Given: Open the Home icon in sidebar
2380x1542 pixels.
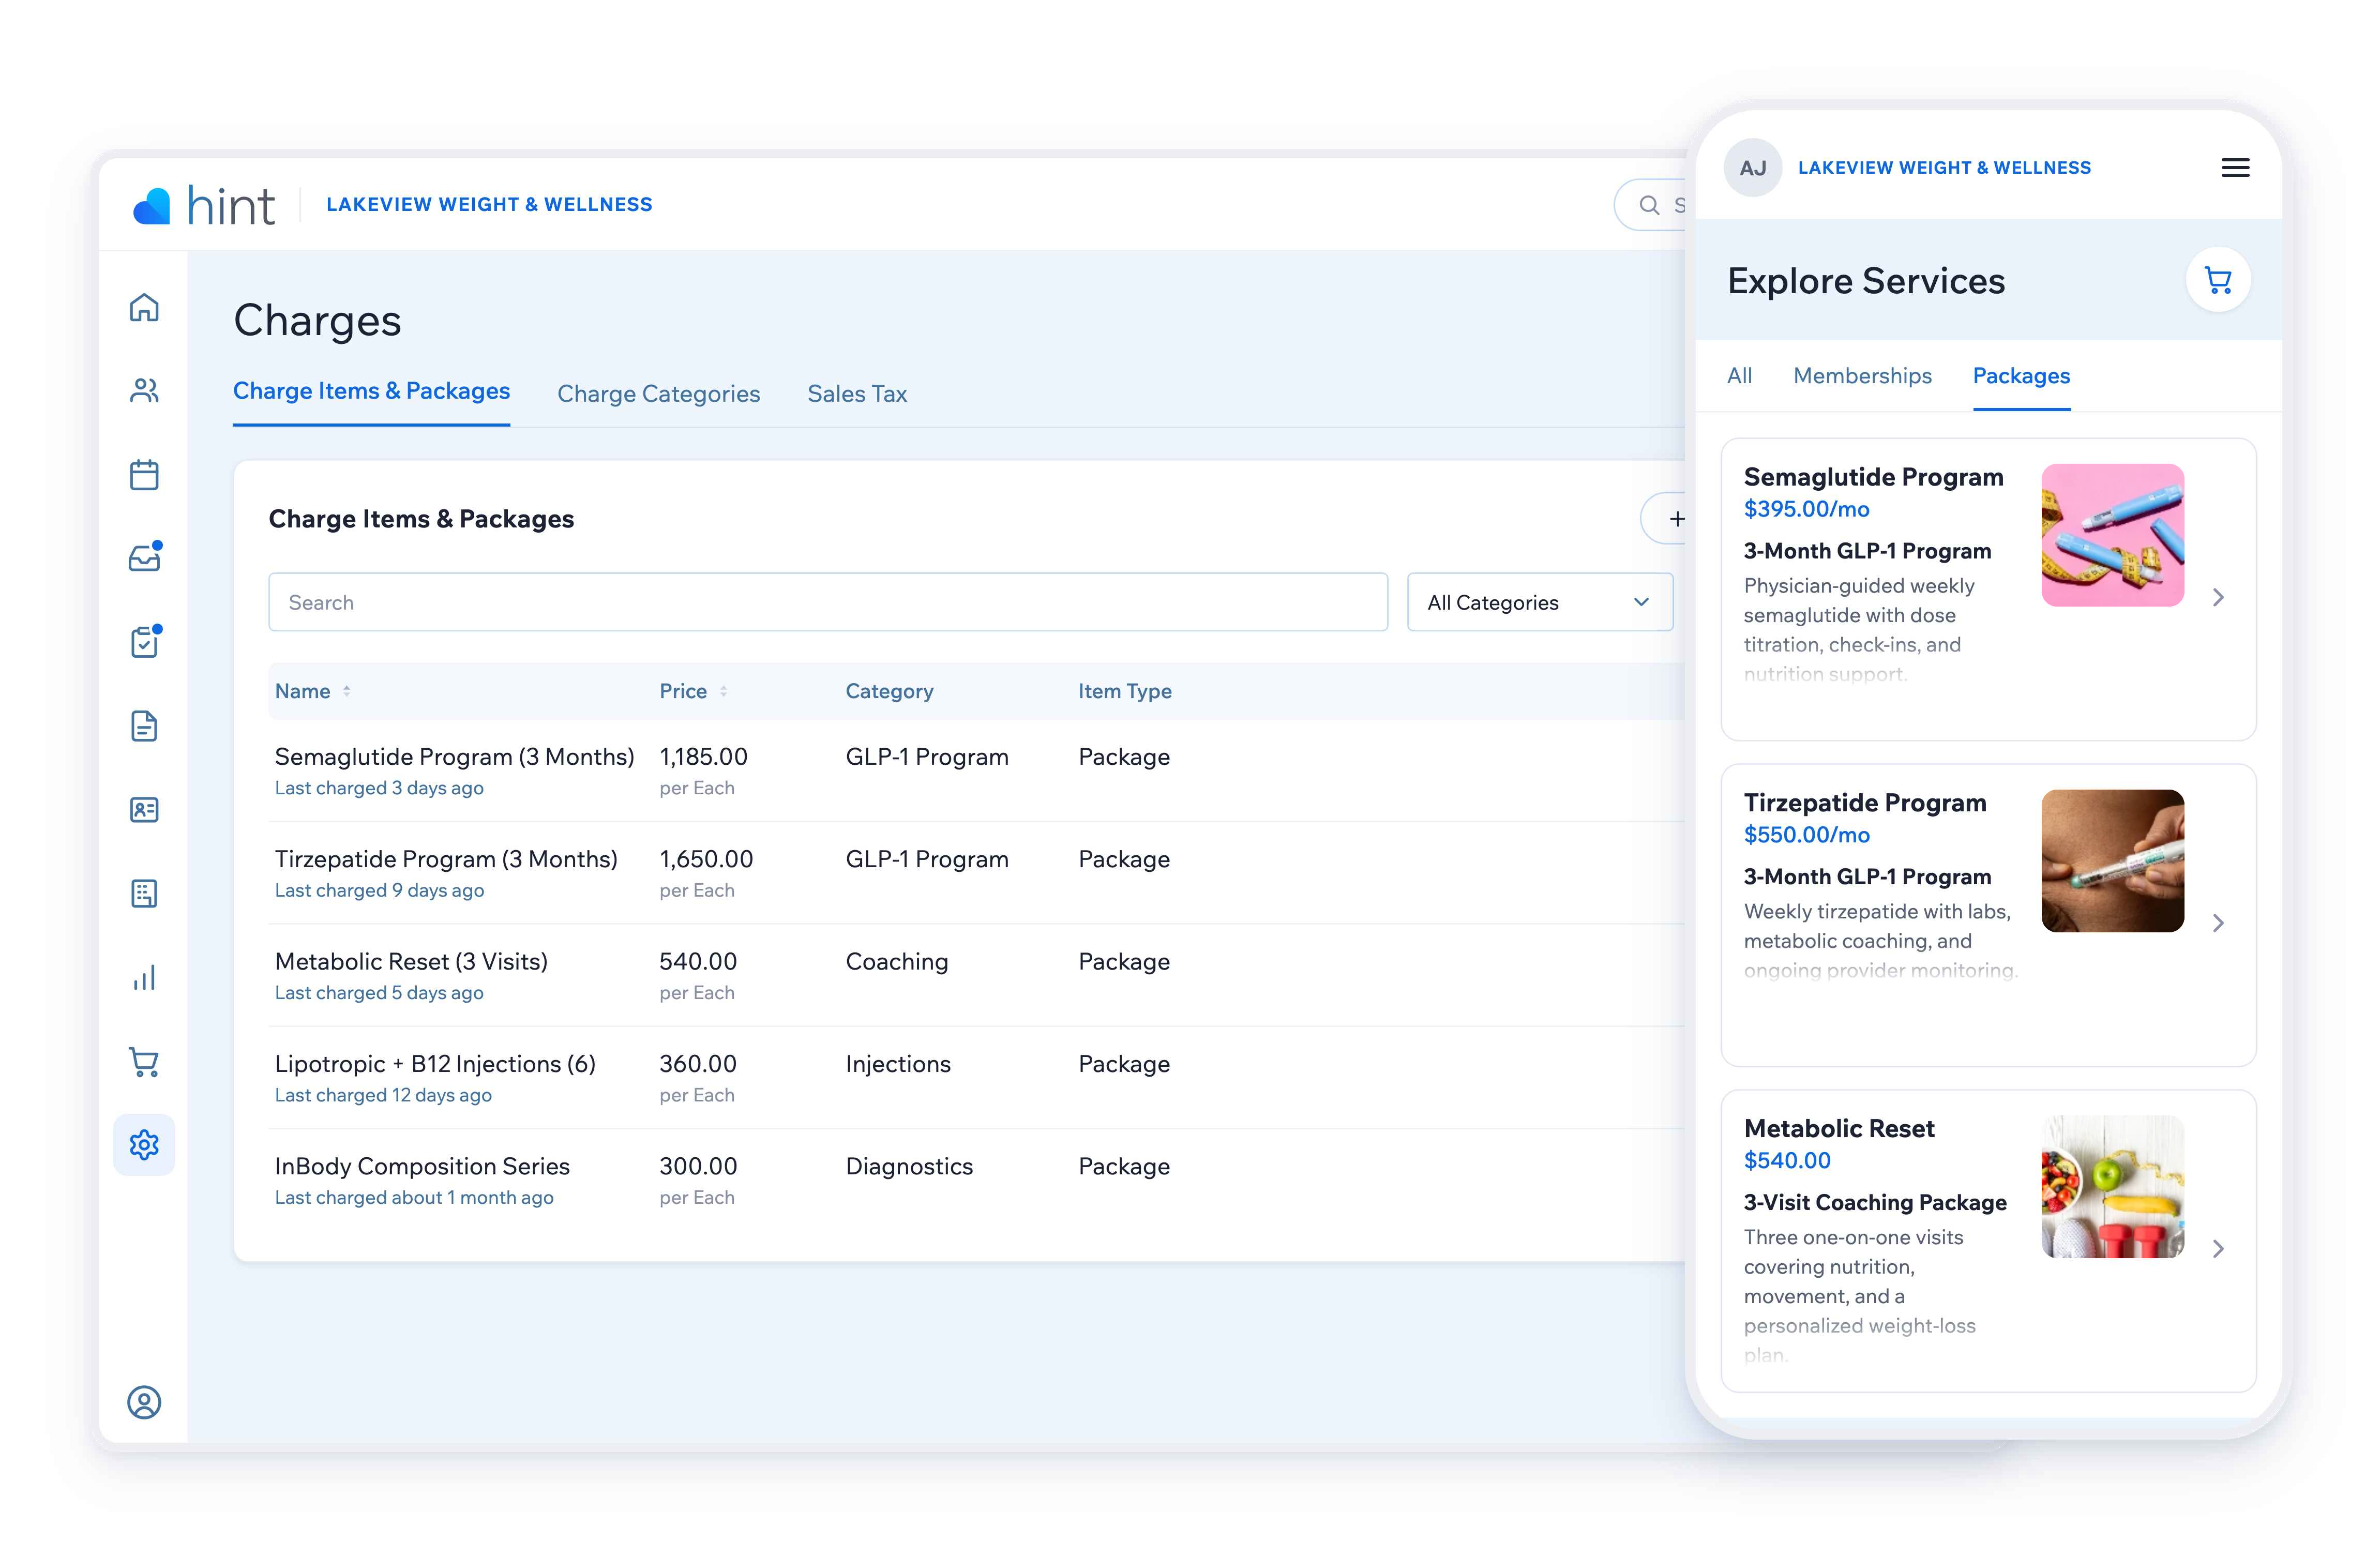Looking at the screenshot, I should pyautogui.click(x=144, y=307).
